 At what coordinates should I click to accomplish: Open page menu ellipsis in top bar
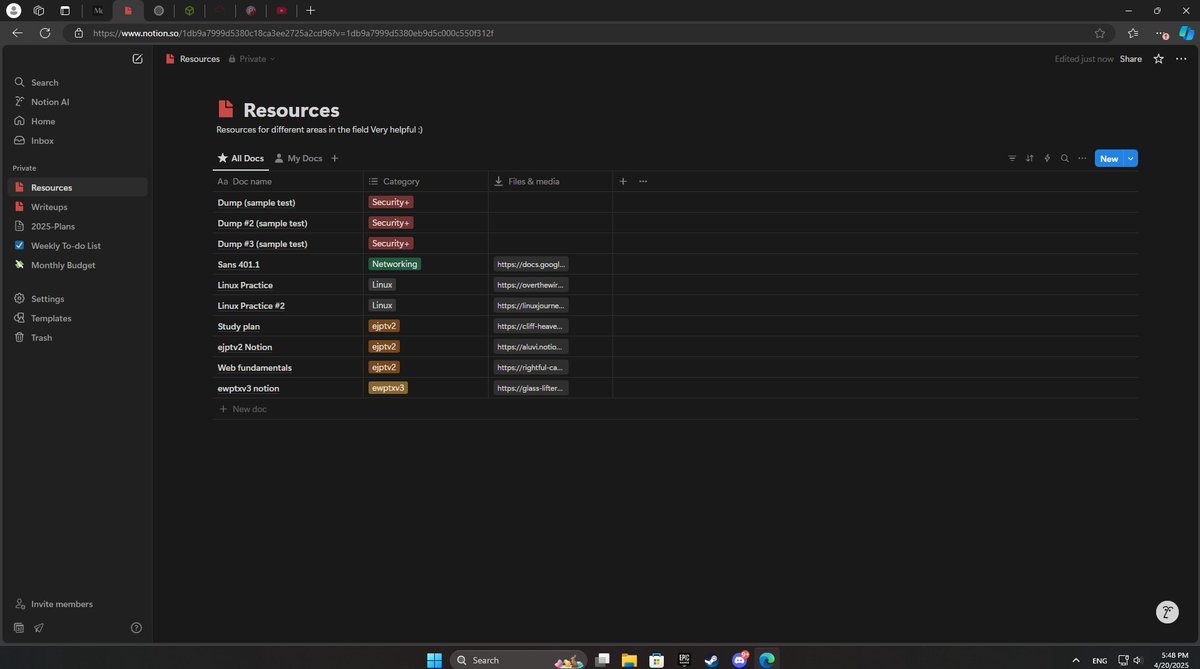1181,59
